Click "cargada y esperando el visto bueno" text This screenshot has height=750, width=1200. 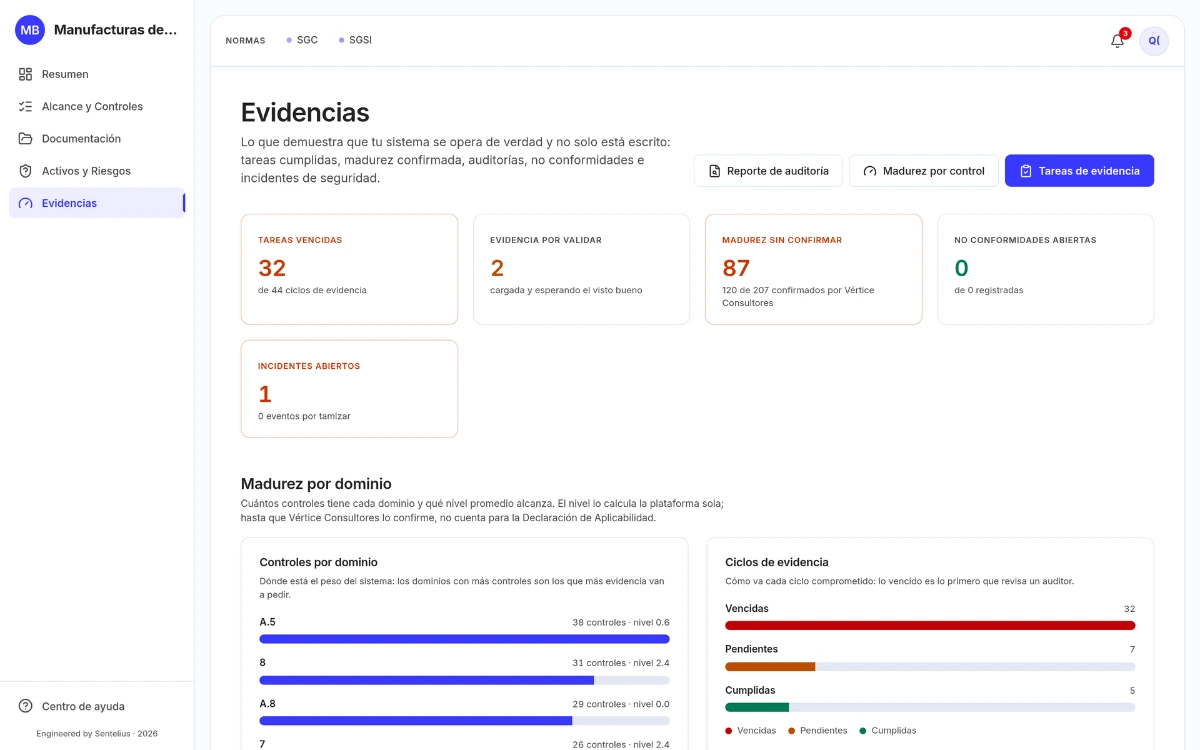click(x=566, y=290)
